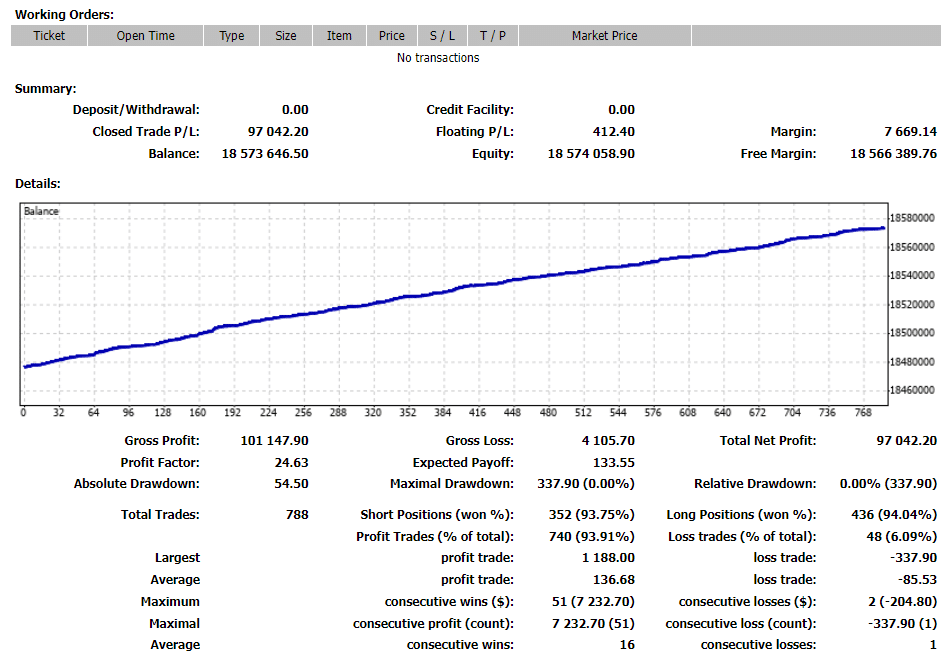Viewport: 945px width, 656px height.
Task: Click the Balance amount in Summary
Action: pos(264,153)
